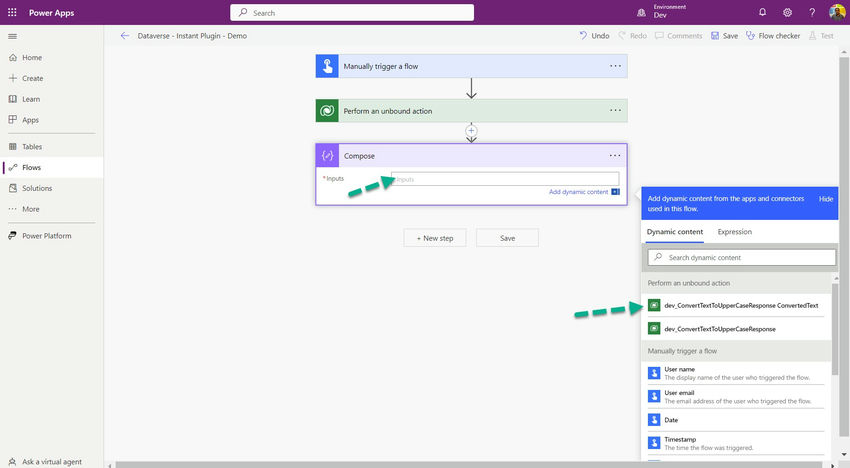Click the Power Apps title
This screenshot has height=468, width=850.
pos(51,12)
